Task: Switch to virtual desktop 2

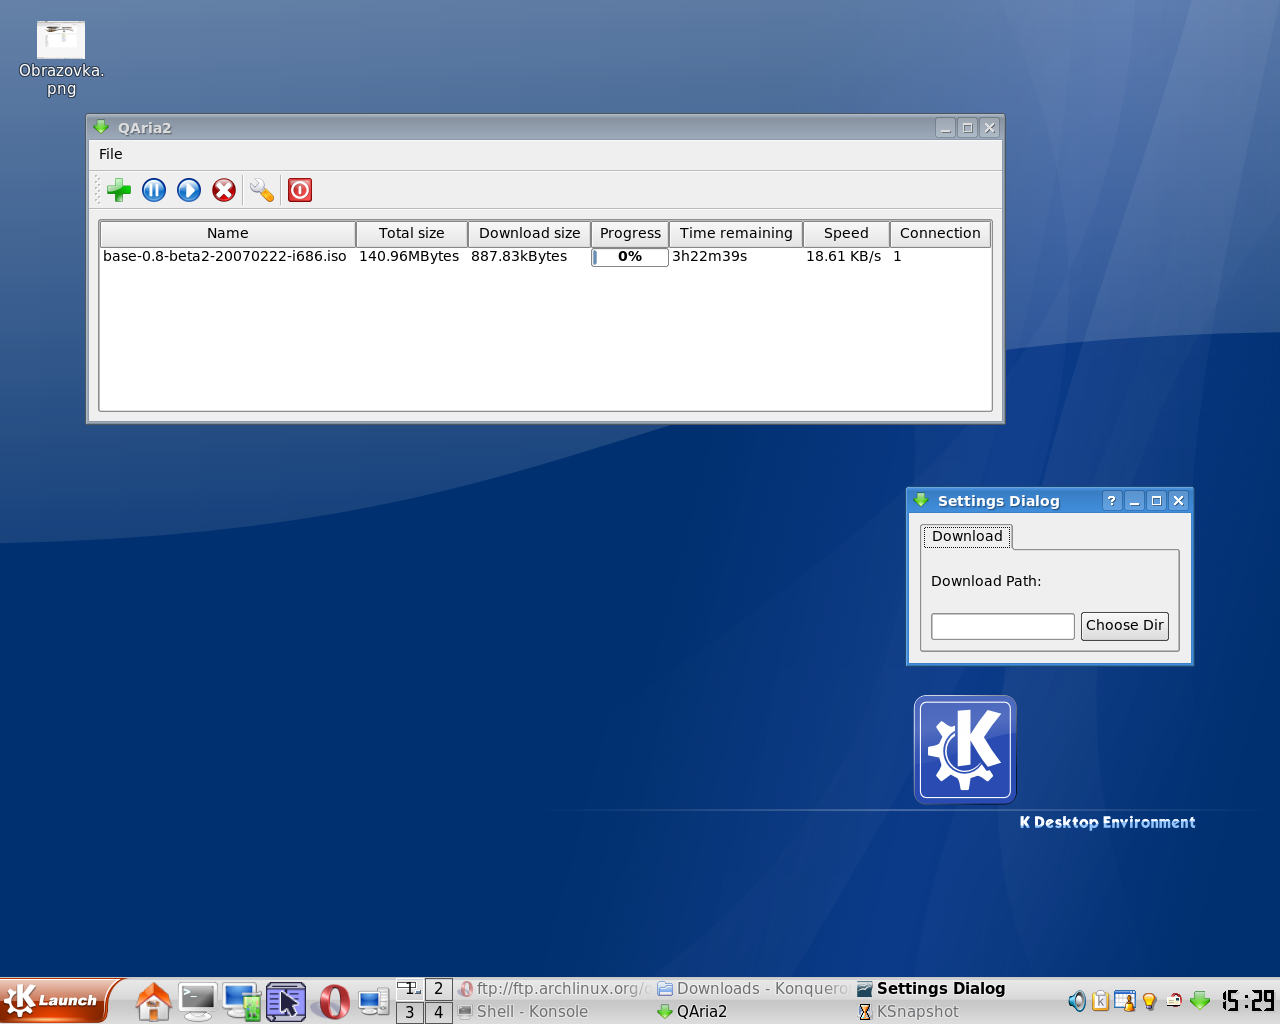Action: click(x=438, y=989)
